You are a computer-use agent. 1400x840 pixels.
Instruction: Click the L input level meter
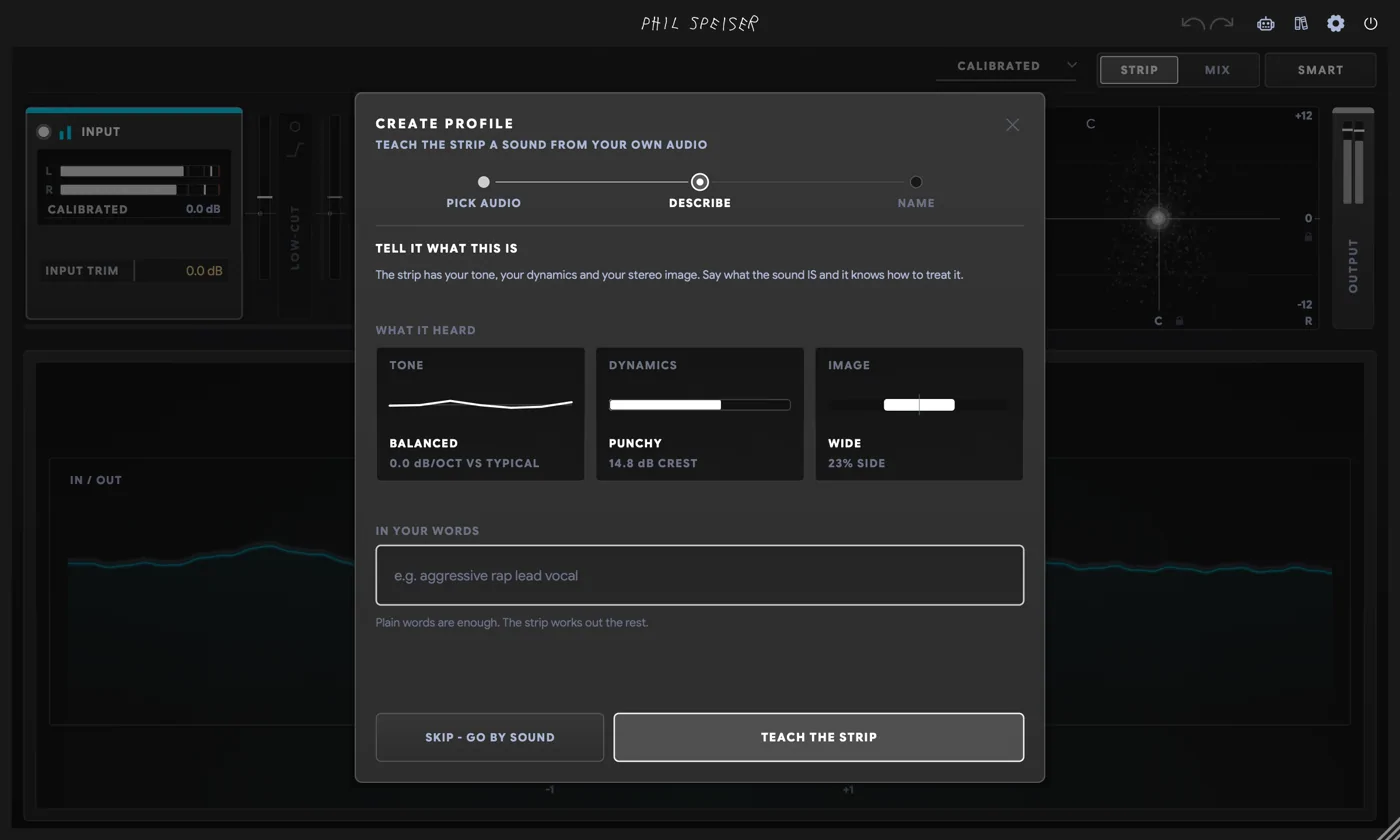point(139,171)
